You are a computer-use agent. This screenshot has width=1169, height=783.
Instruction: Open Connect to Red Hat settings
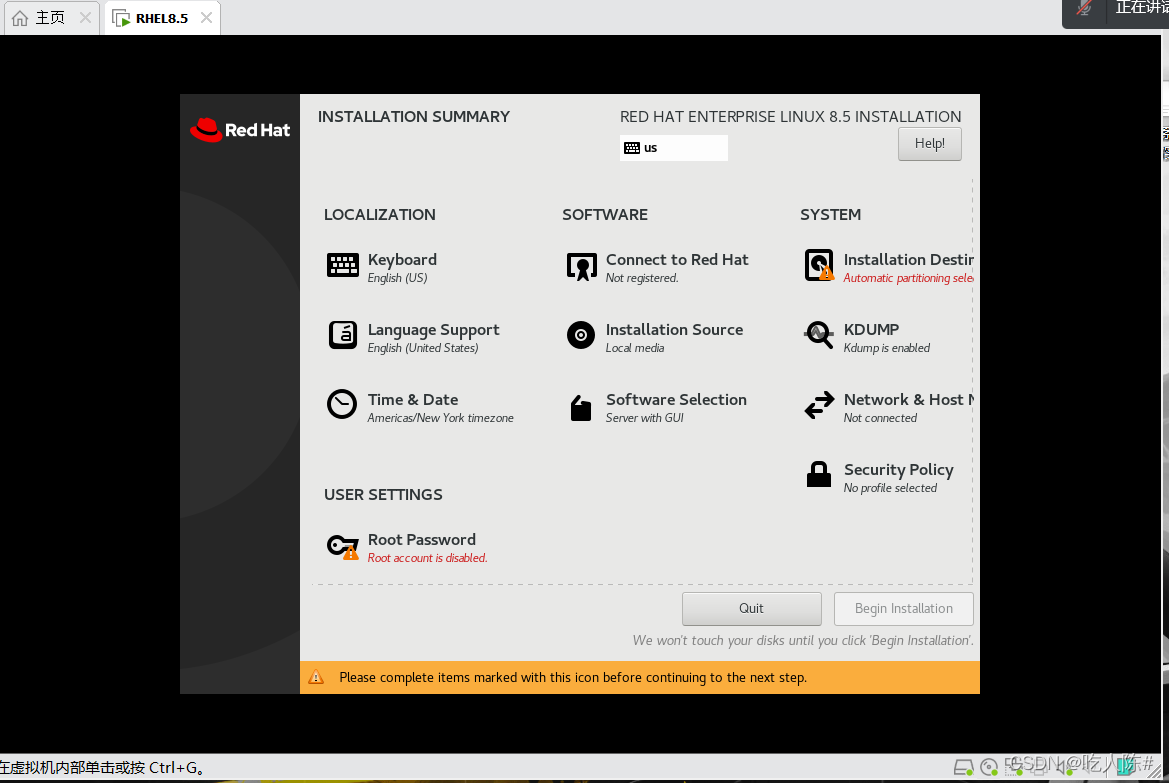pyautogui.click(x=677, y=260)
